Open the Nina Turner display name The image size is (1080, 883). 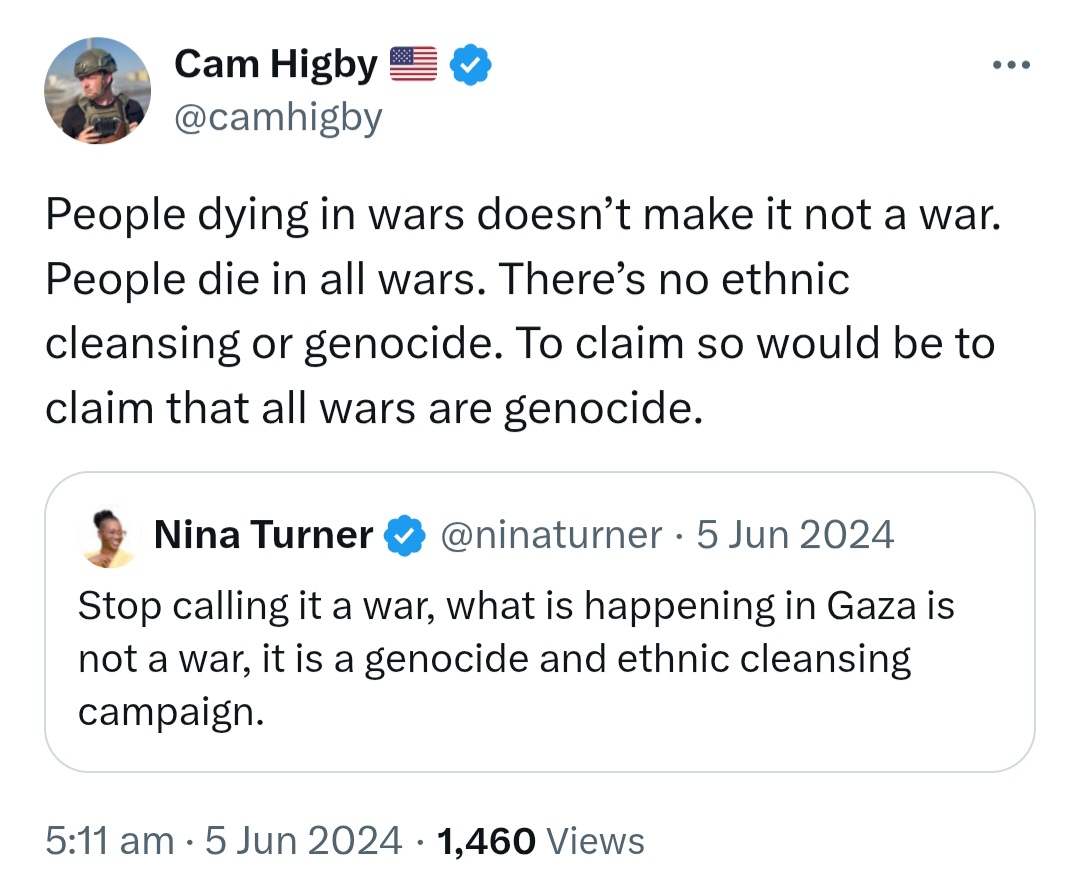pyautogui.click(x=263, y=534)
